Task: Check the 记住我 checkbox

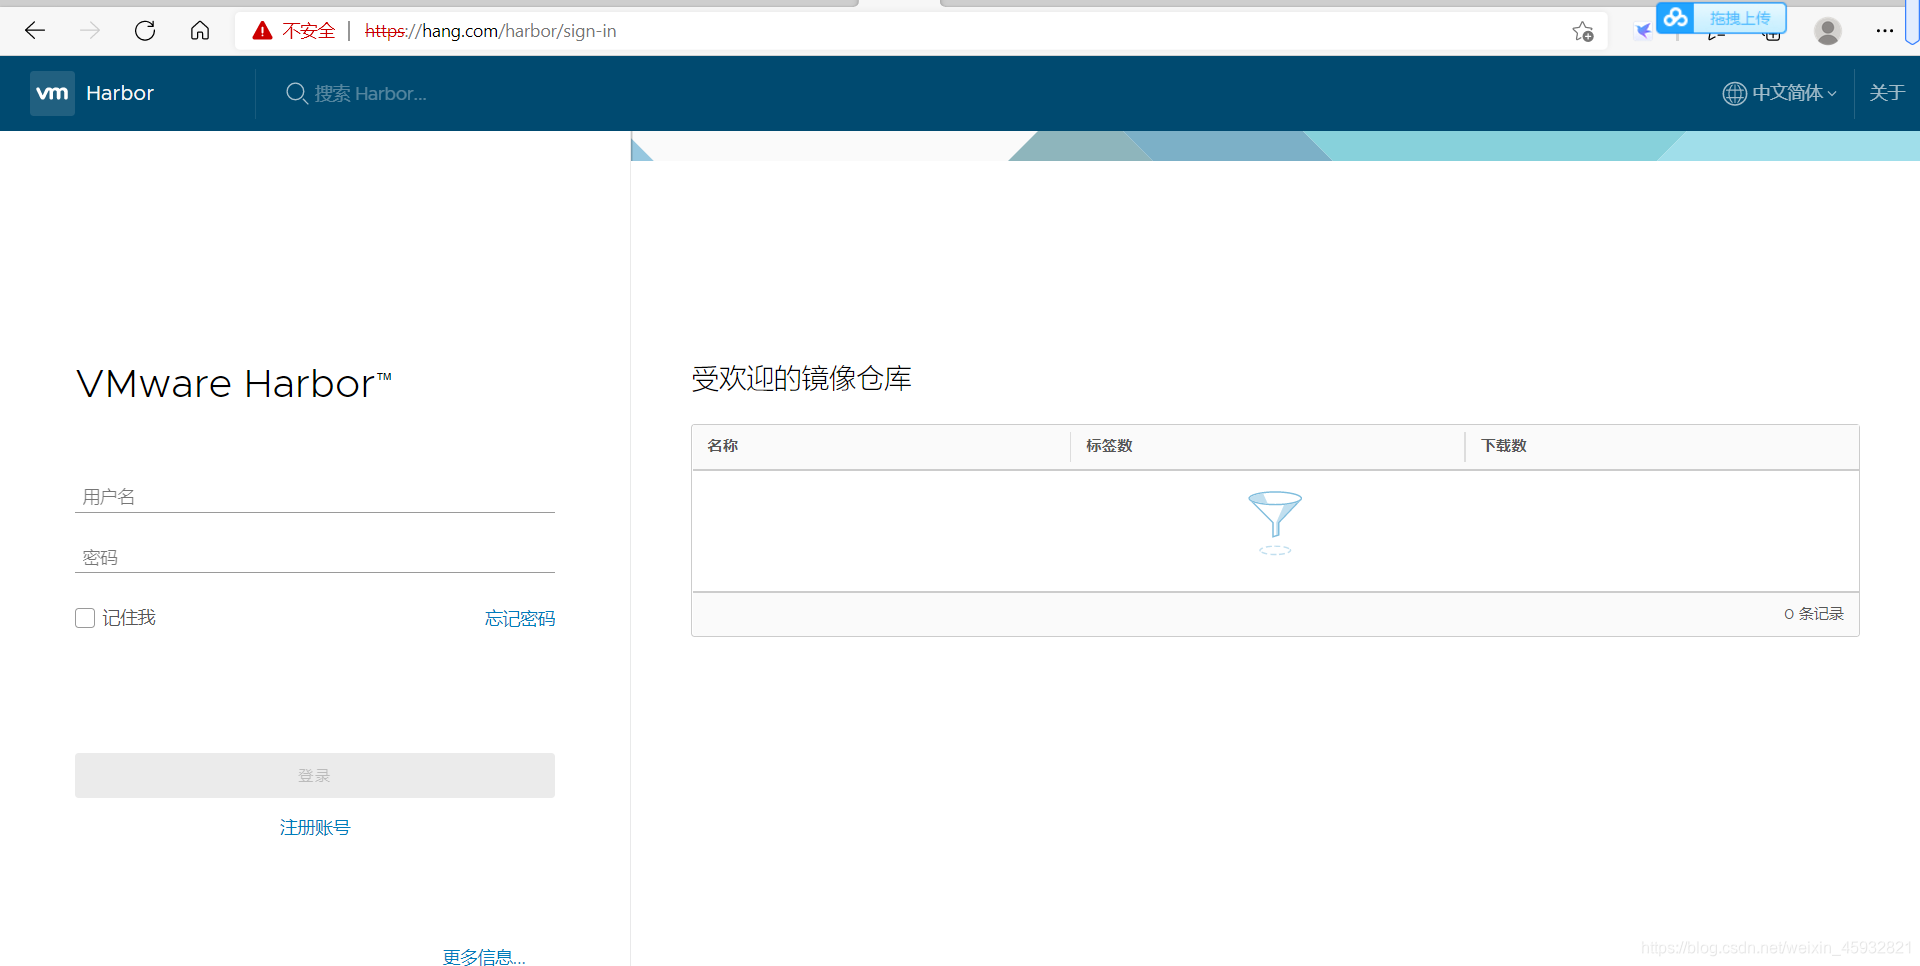Action: (x=84, y=617)
